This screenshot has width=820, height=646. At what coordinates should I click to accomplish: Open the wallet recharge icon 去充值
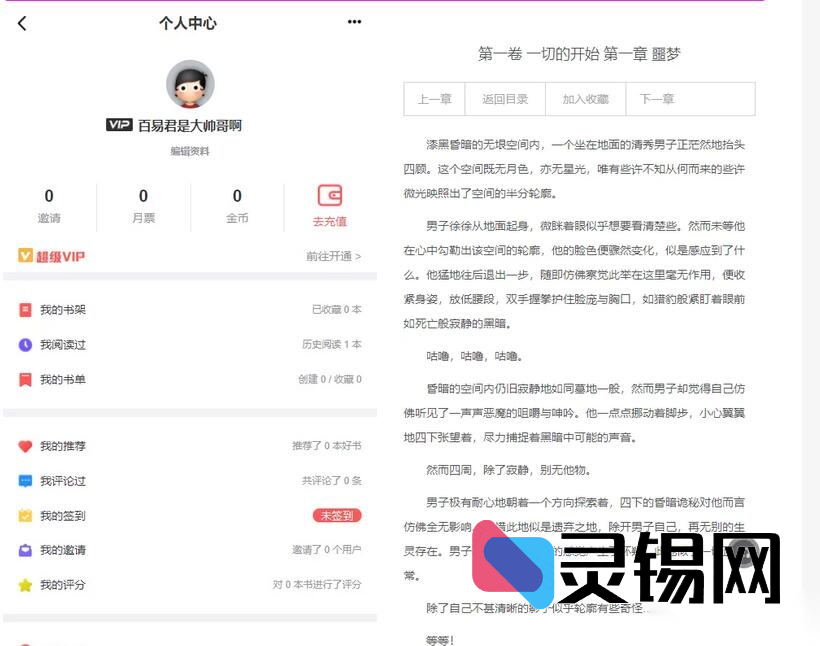click(330, 196)
